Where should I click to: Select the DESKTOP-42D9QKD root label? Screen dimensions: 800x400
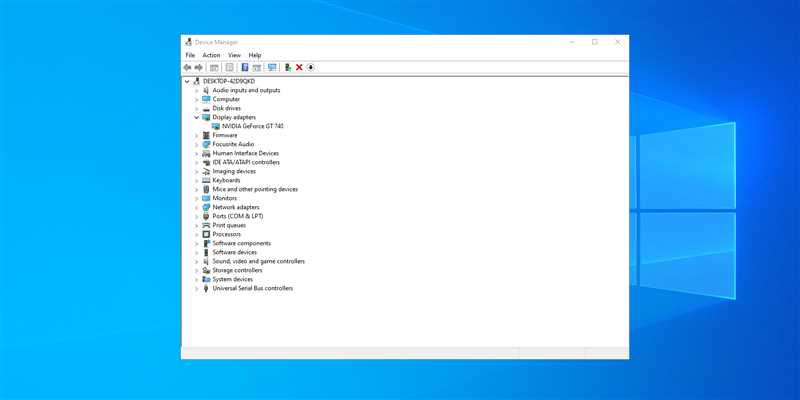pyautogui.click(x=229, y=81)
